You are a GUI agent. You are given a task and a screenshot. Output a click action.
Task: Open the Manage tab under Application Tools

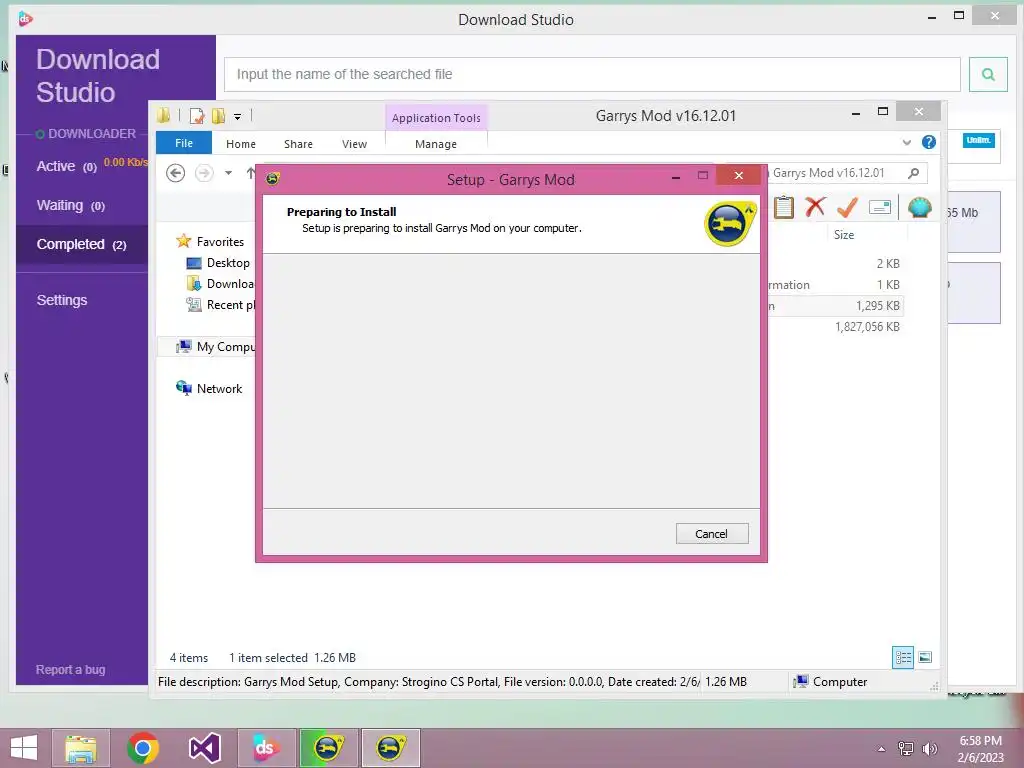pyautogui.click(x=436, y=144)
